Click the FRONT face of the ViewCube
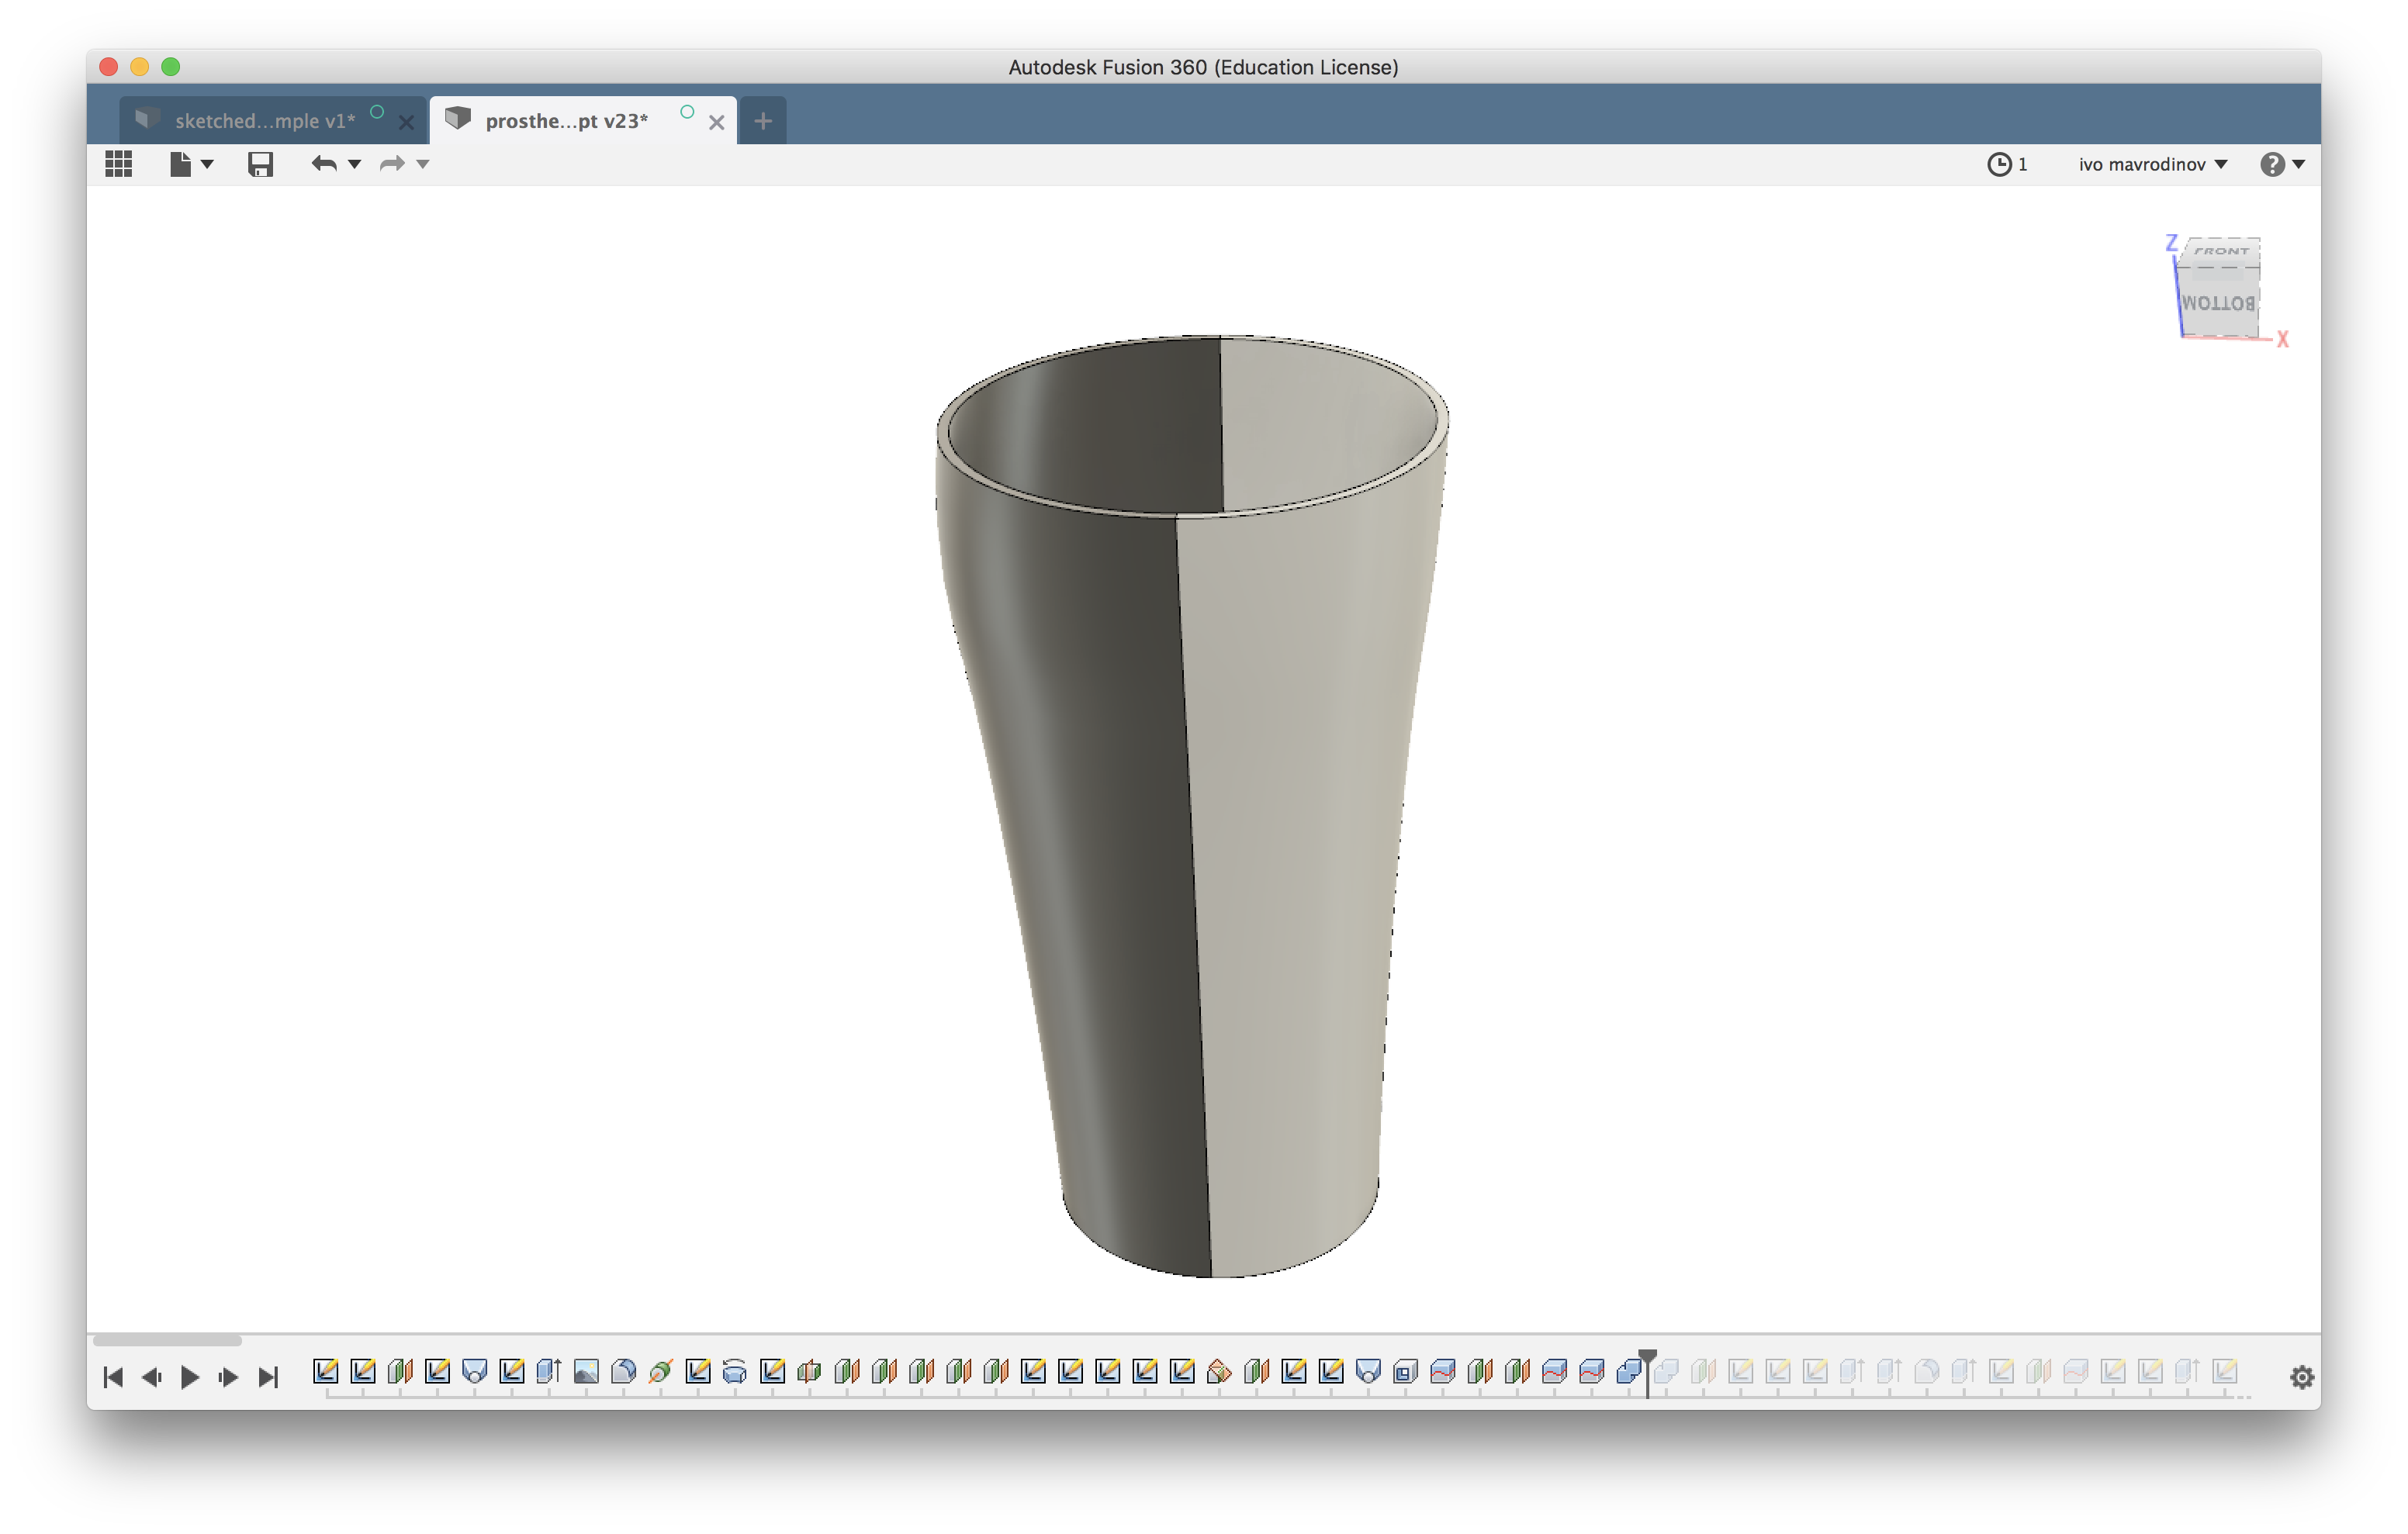Screen dimensions: 2408x1534 [x=2221, y=251]
